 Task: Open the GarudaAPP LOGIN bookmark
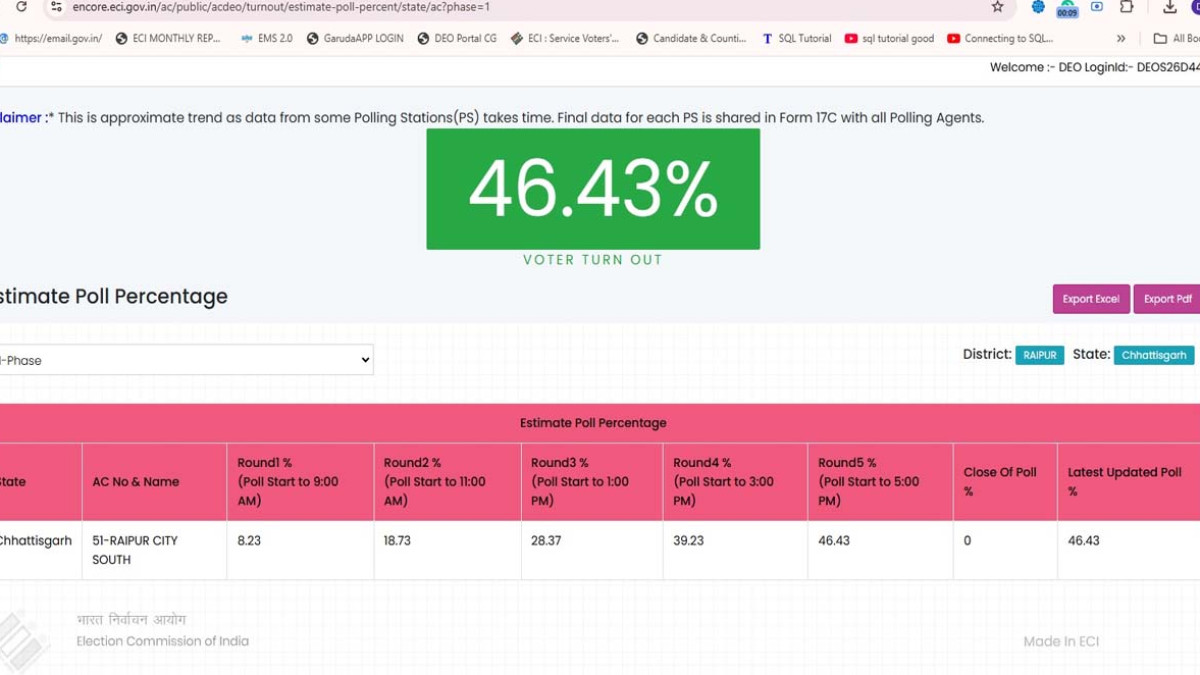click(355, 38)
